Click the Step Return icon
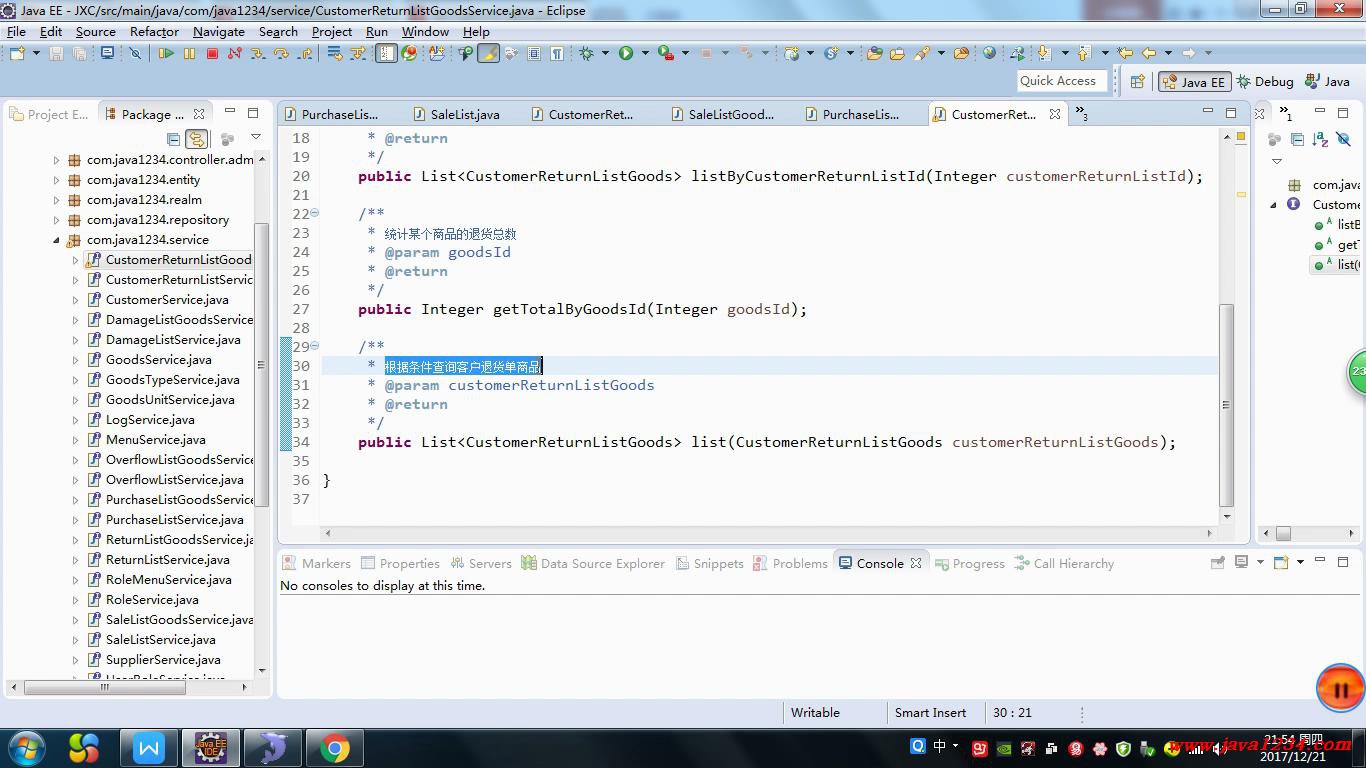 point(303,53)
